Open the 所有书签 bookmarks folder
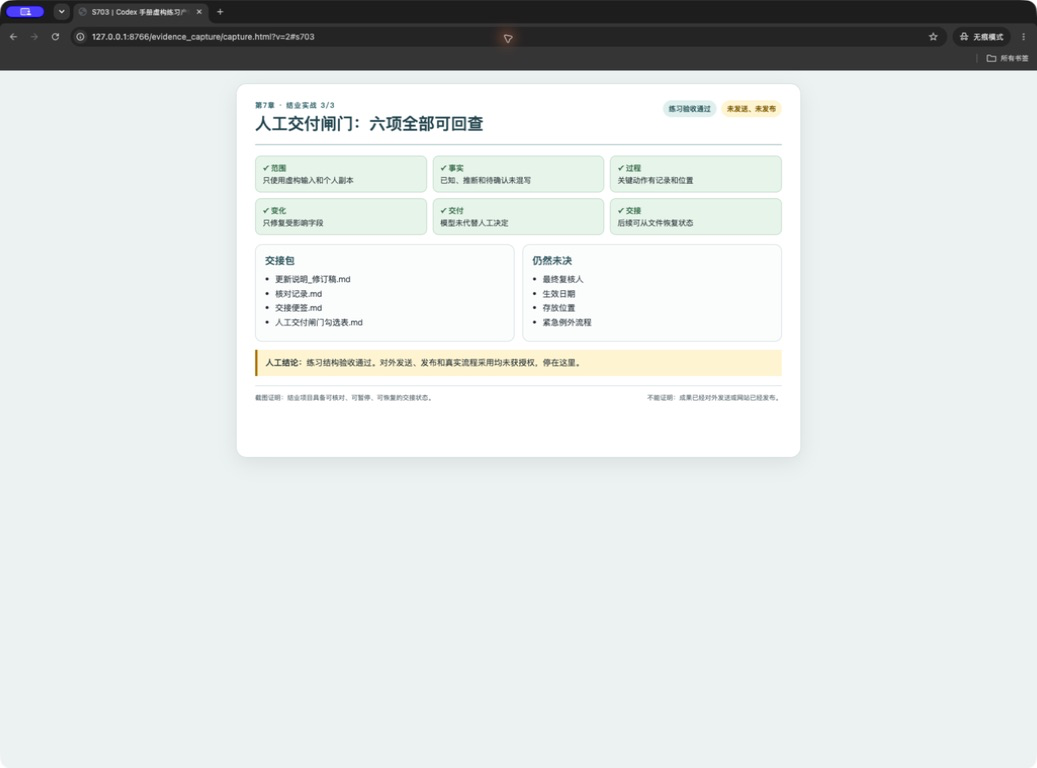 point(1007,58)
